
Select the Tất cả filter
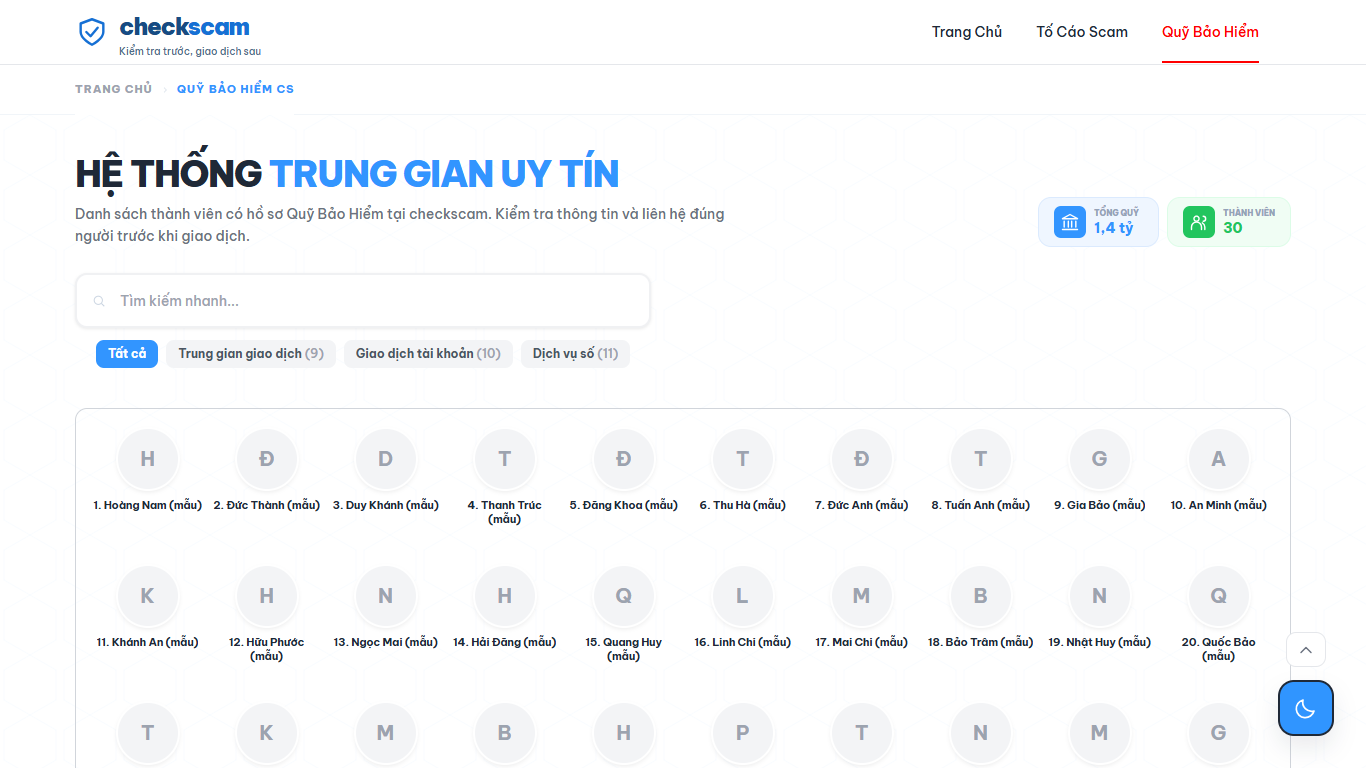[x=127, y=354]
